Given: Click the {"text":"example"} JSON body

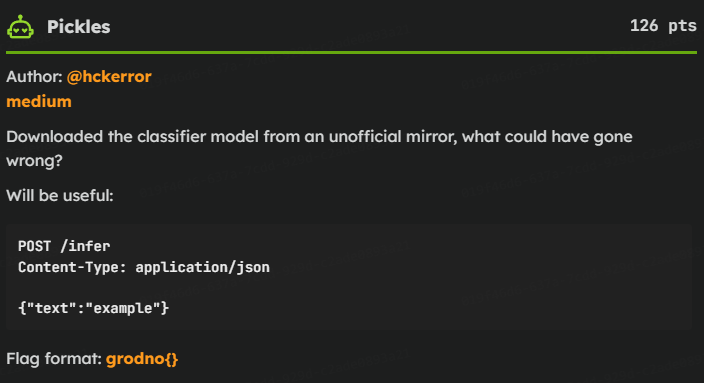Looking at the screenshot, I should coord(93,308).
